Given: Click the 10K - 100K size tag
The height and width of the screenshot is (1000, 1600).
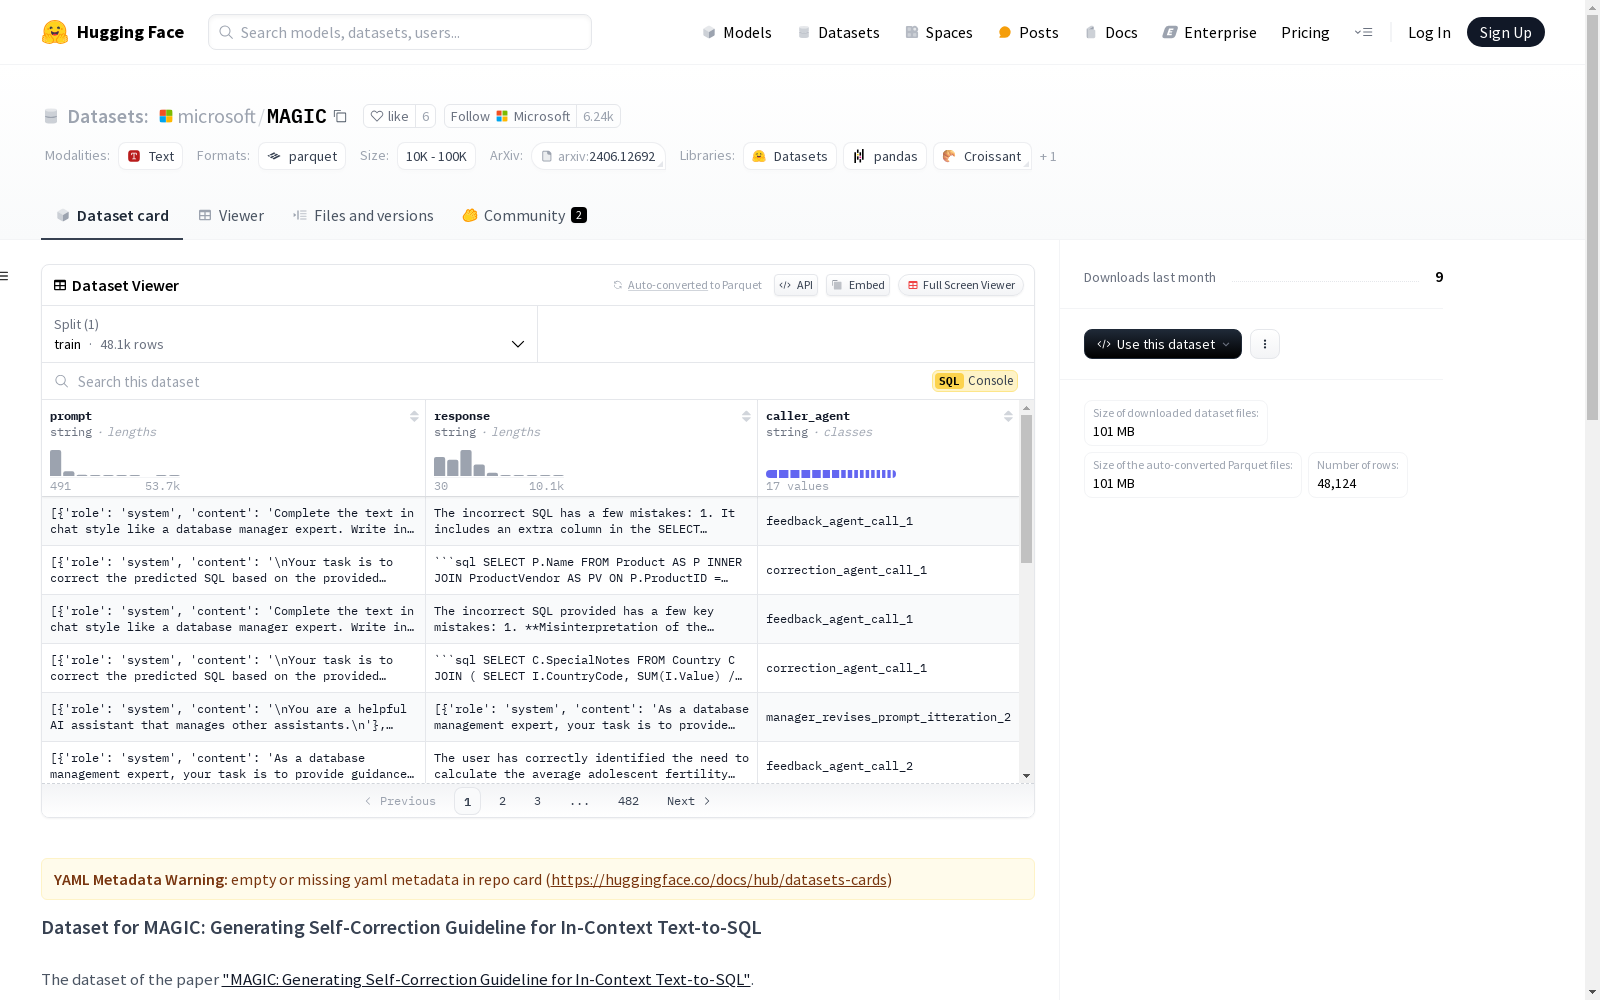Looking at the screenshot, I should 436,157.
